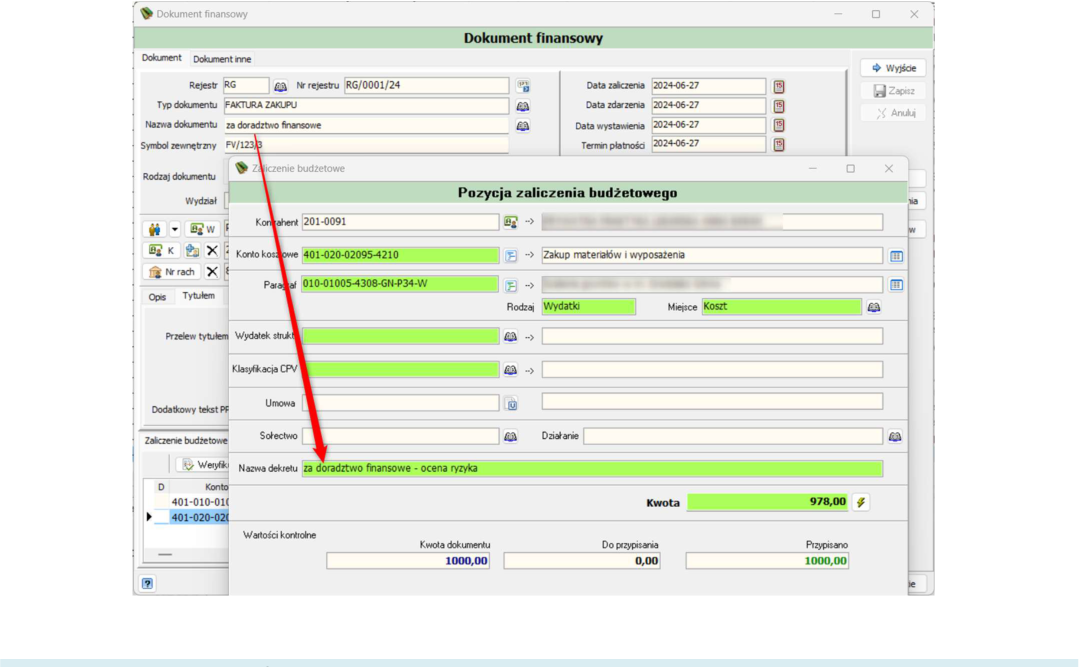
Task: Open the Umowa selection icon
Action: (511, 404)
